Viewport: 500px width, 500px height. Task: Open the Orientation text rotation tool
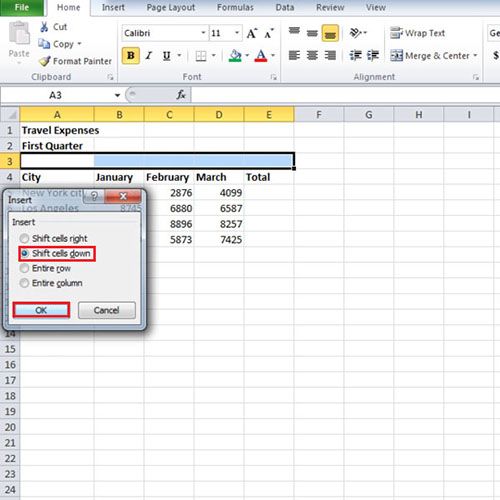tap(356, 33)
